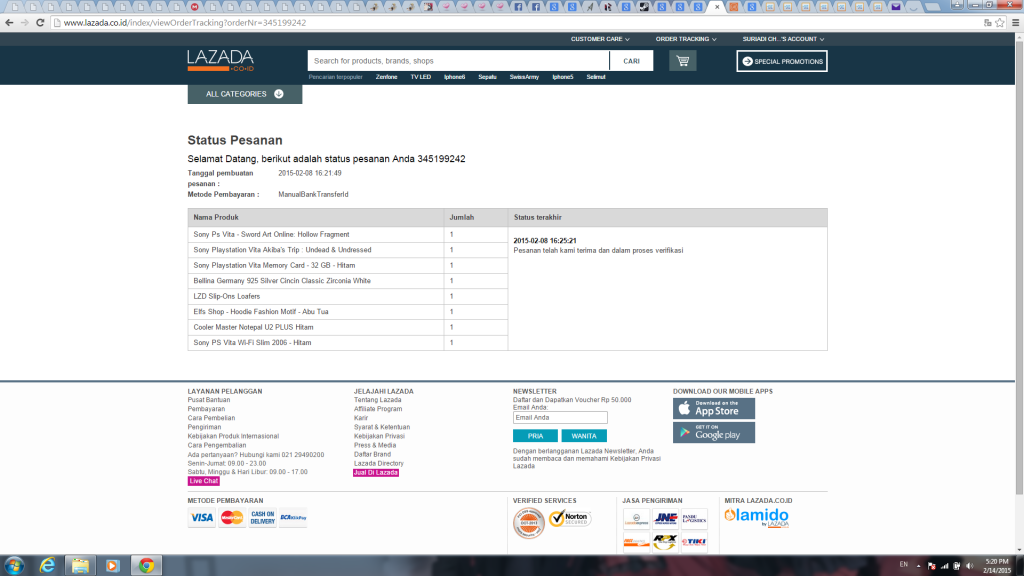Switch to the Gmail browser tab

point(195,7)
